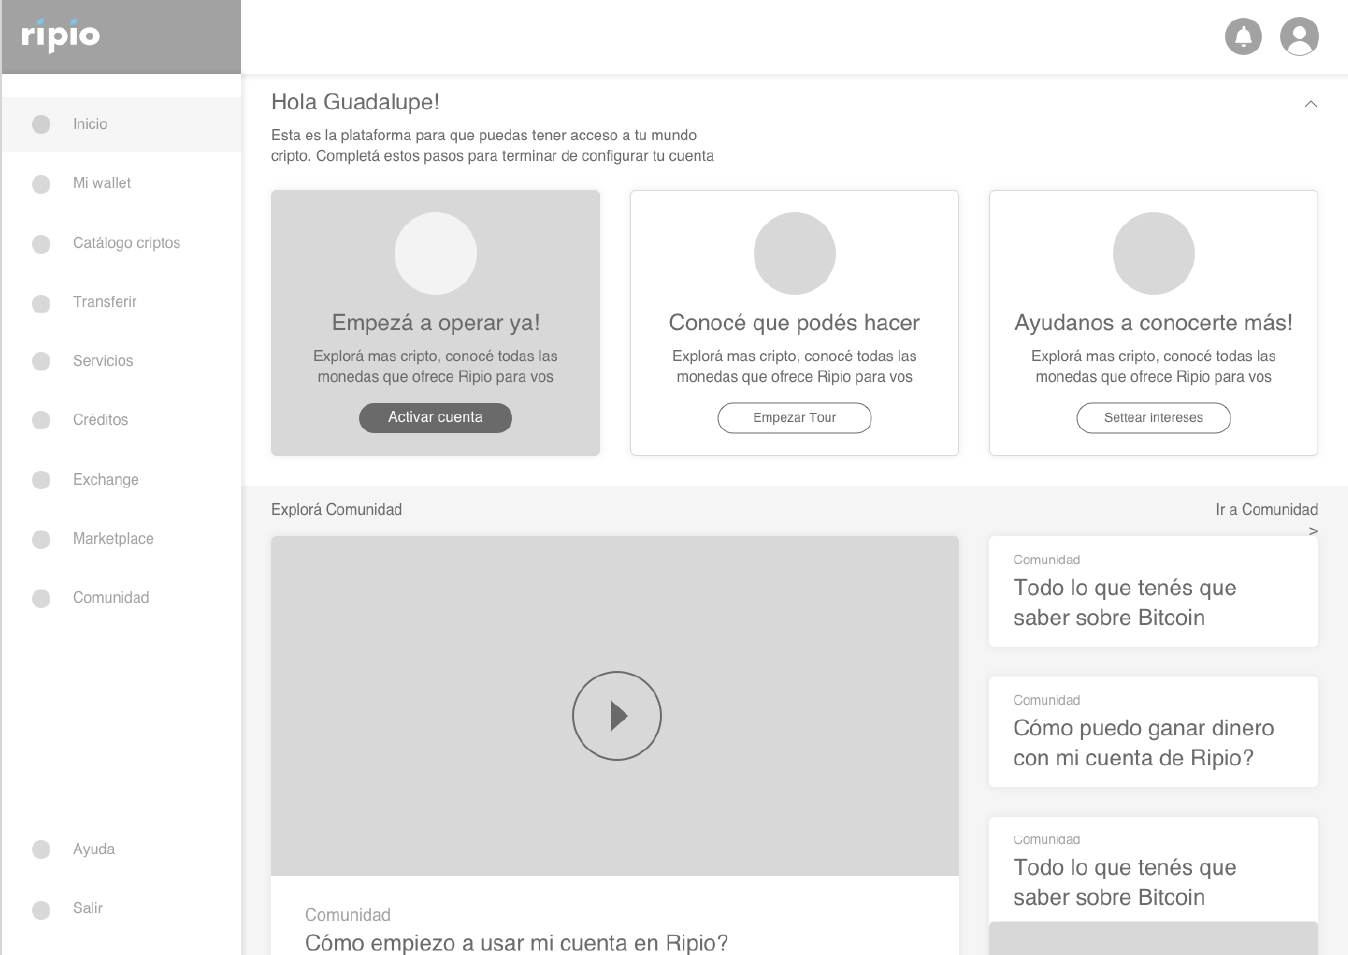Click the Salir sidebar icon dot
The height and width of the screenshot is (955, 1348).
click(41, 909)
